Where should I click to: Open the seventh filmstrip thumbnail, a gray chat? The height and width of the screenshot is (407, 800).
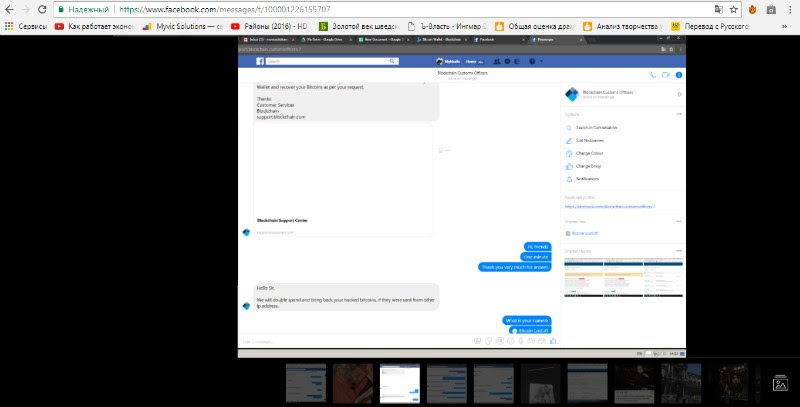tap(587, 383)
